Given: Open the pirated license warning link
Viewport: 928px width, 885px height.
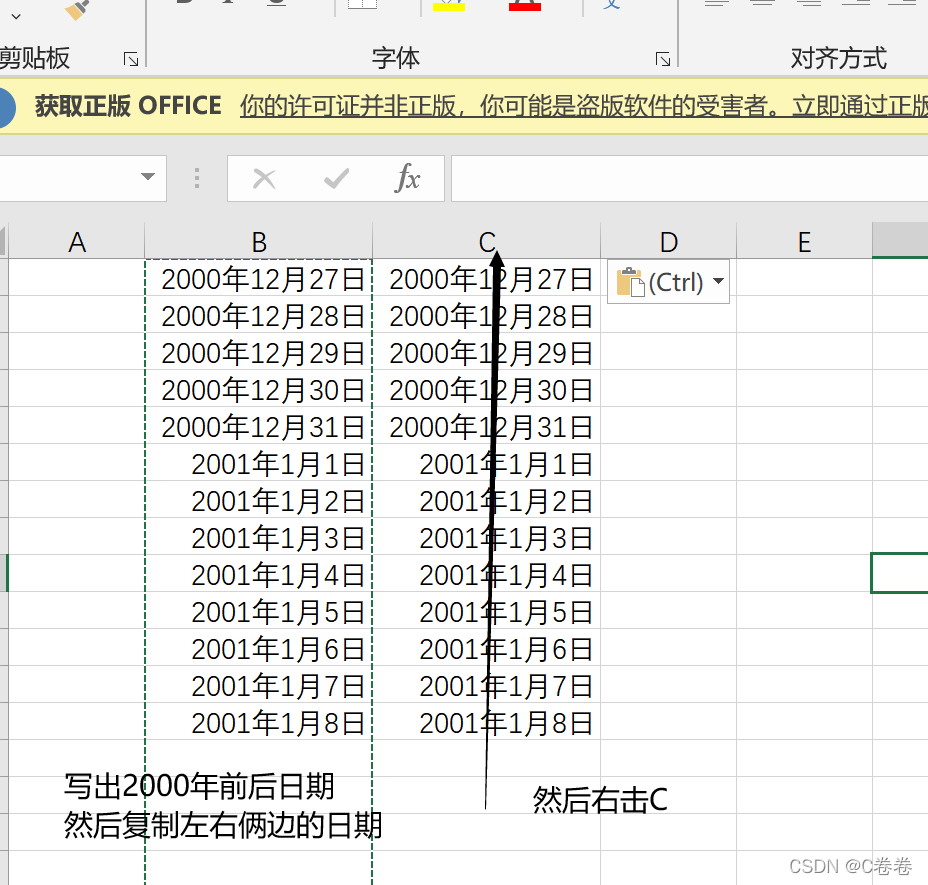Looking at the screenshot, I should click(584, 107).
